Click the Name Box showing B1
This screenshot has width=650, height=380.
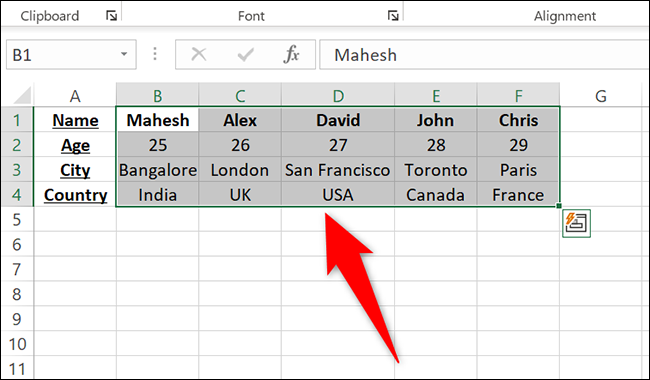click(71, 54)
